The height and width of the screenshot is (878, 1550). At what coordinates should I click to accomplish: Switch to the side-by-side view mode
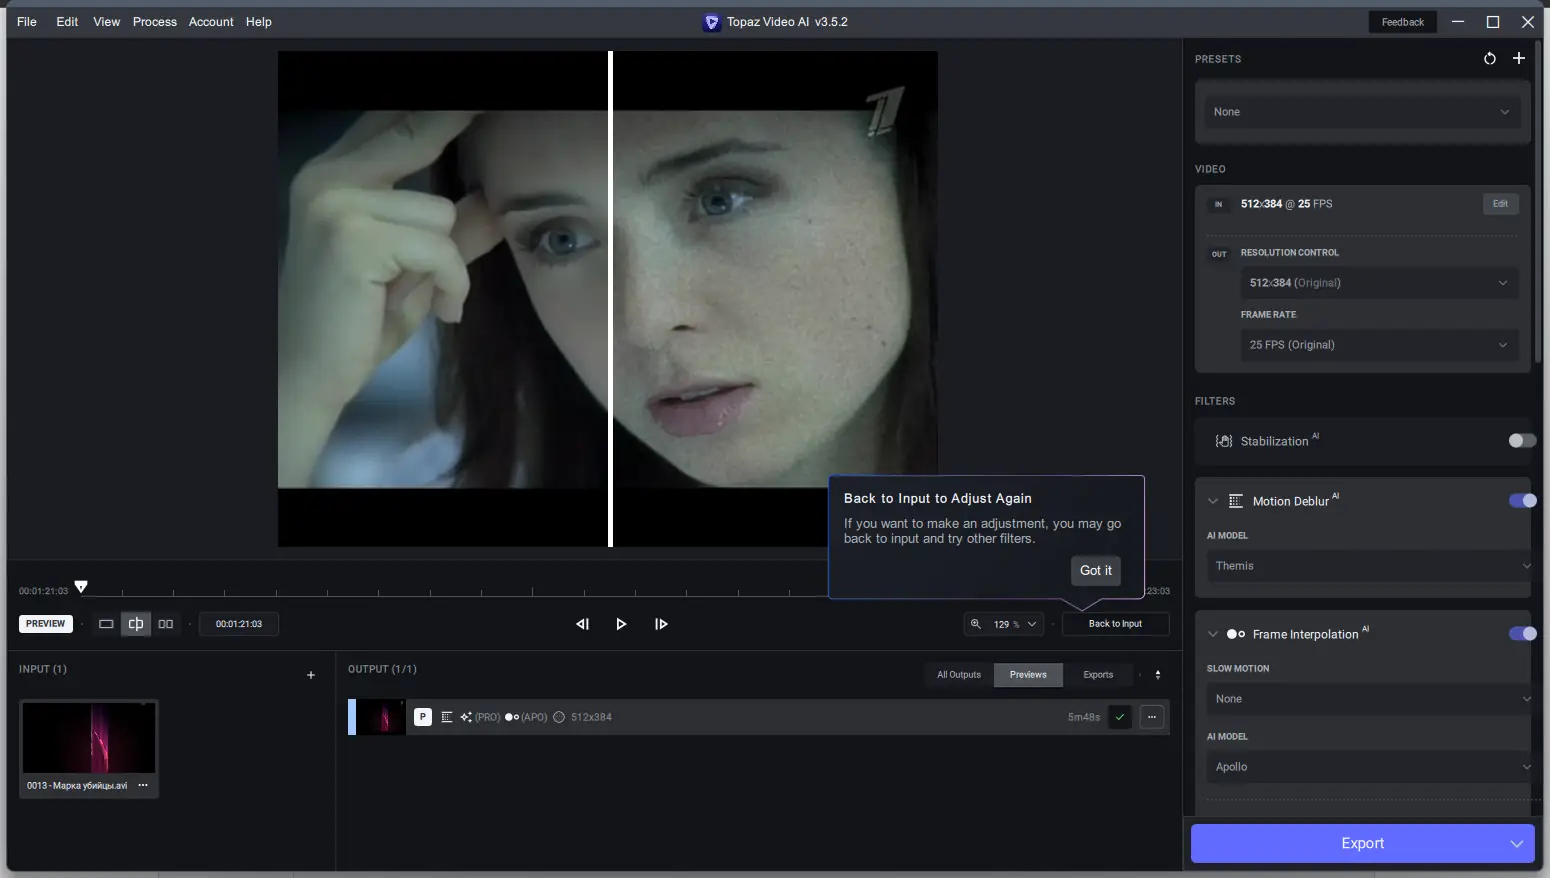click(166, 623)
